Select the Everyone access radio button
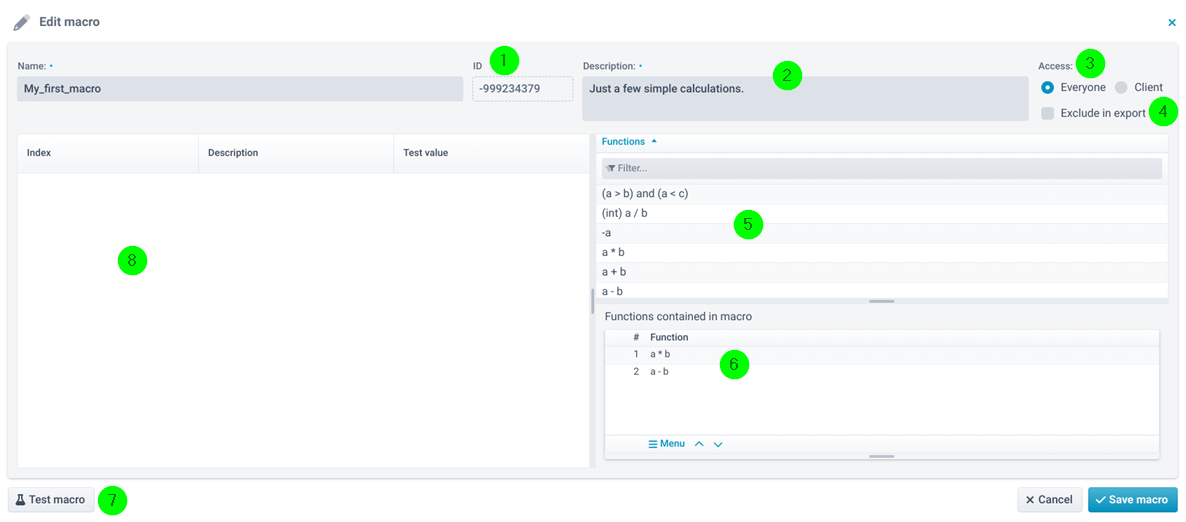This screenshot has width=1186, height=522. click(x=1048, y=87)
